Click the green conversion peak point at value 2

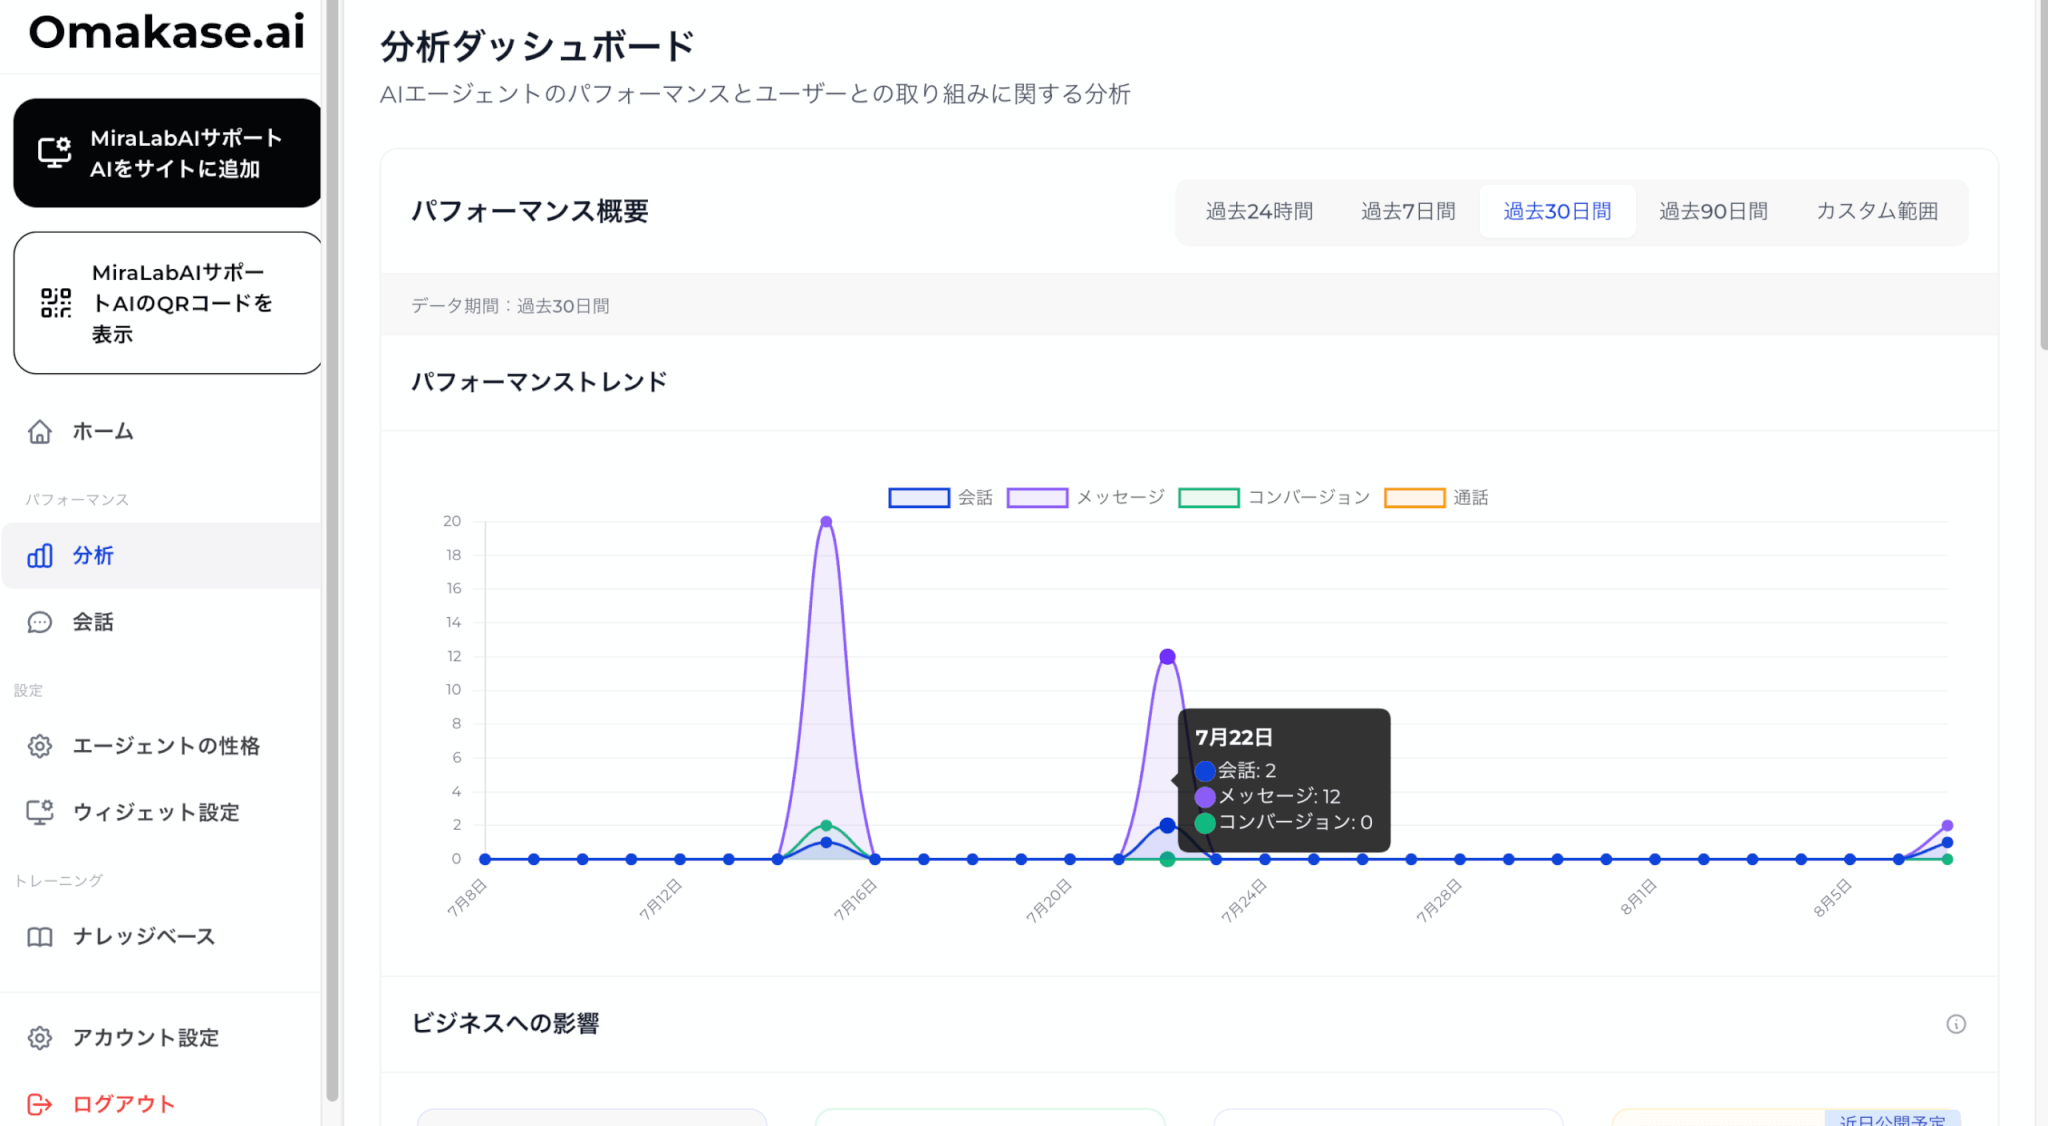pos(826,825)
